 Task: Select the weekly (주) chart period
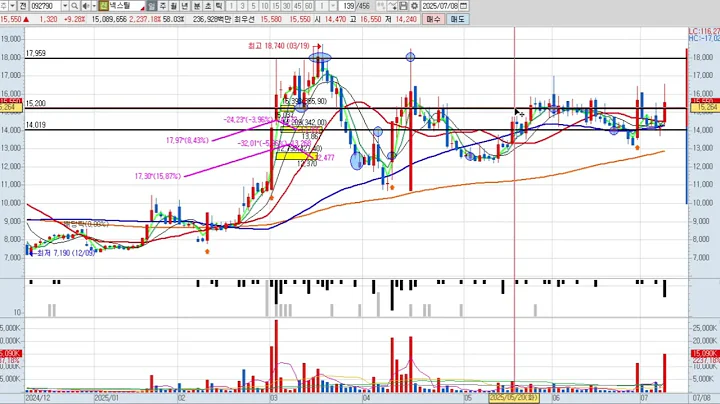pyautogui.click(x=163, y=6)
